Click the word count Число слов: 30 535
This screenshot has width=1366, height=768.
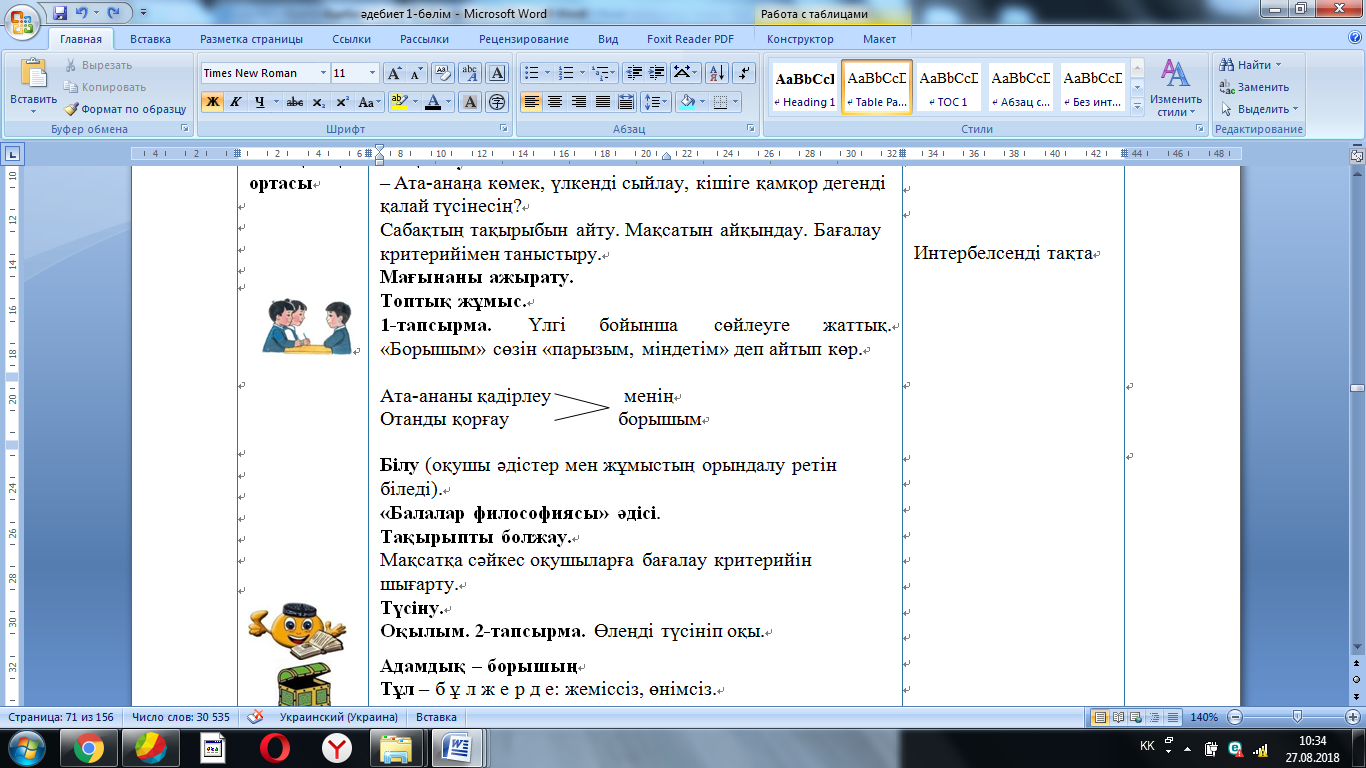(x=181, y=717)
